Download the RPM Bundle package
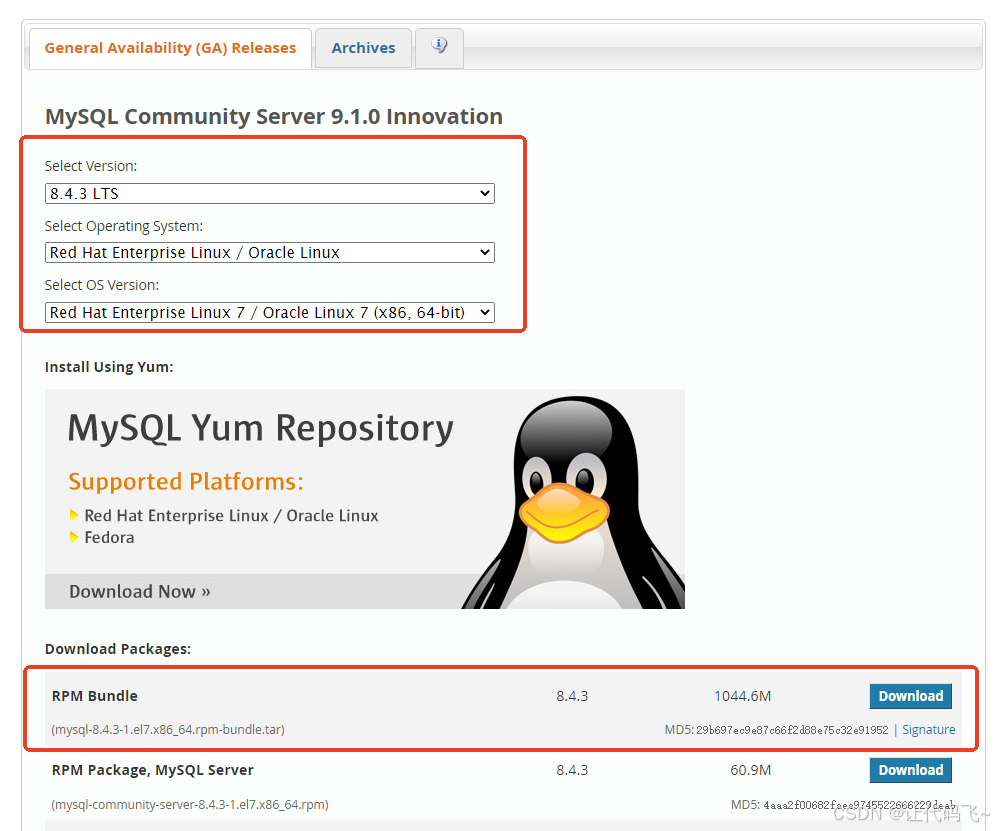 (910, 696)
